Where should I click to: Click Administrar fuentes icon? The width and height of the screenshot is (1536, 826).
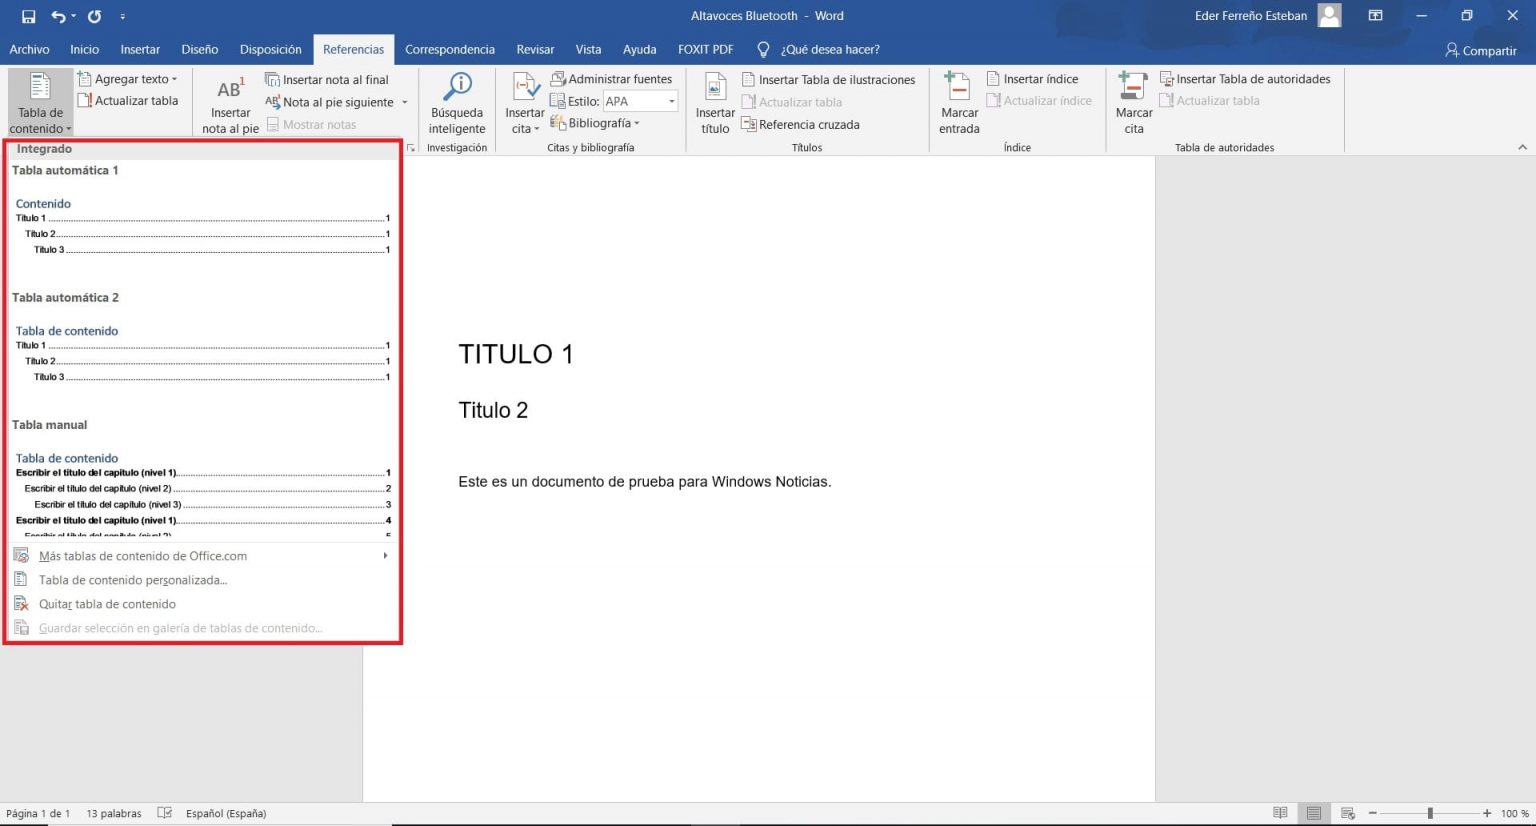pyautogui.click(x=612, y=78)
